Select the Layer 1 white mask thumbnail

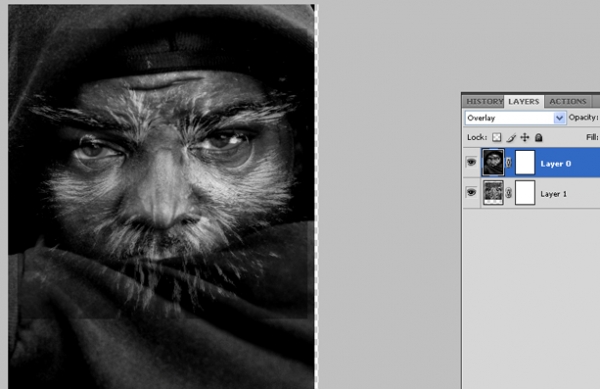pyautogui.click(x=525, y=193)
